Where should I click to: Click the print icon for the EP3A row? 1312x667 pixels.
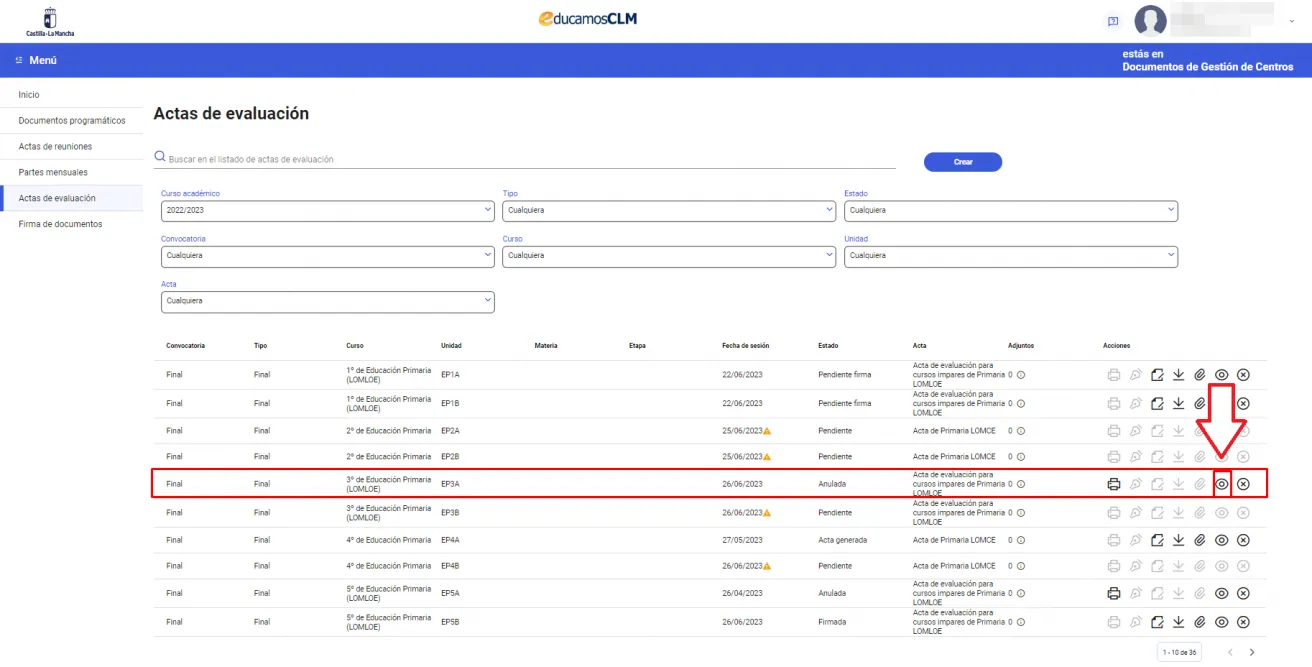(x=1113, y=484)
